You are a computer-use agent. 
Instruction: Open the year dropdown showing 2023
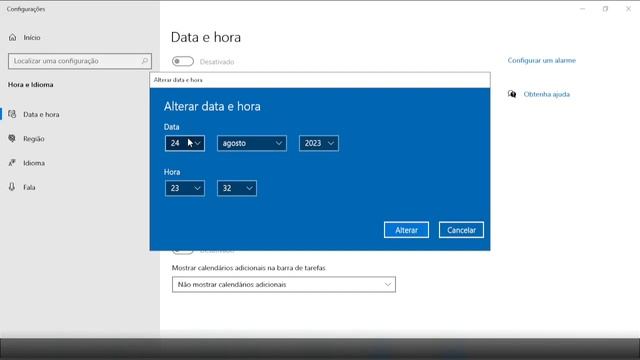point(319,143)
